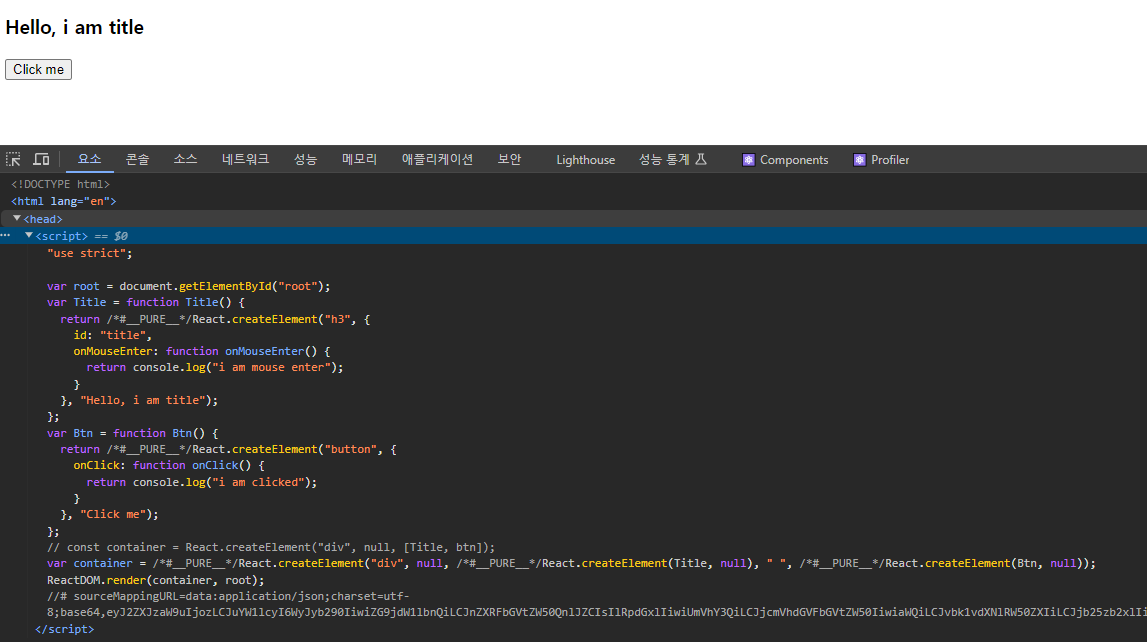Click the onClick function line

click(169, 465)
